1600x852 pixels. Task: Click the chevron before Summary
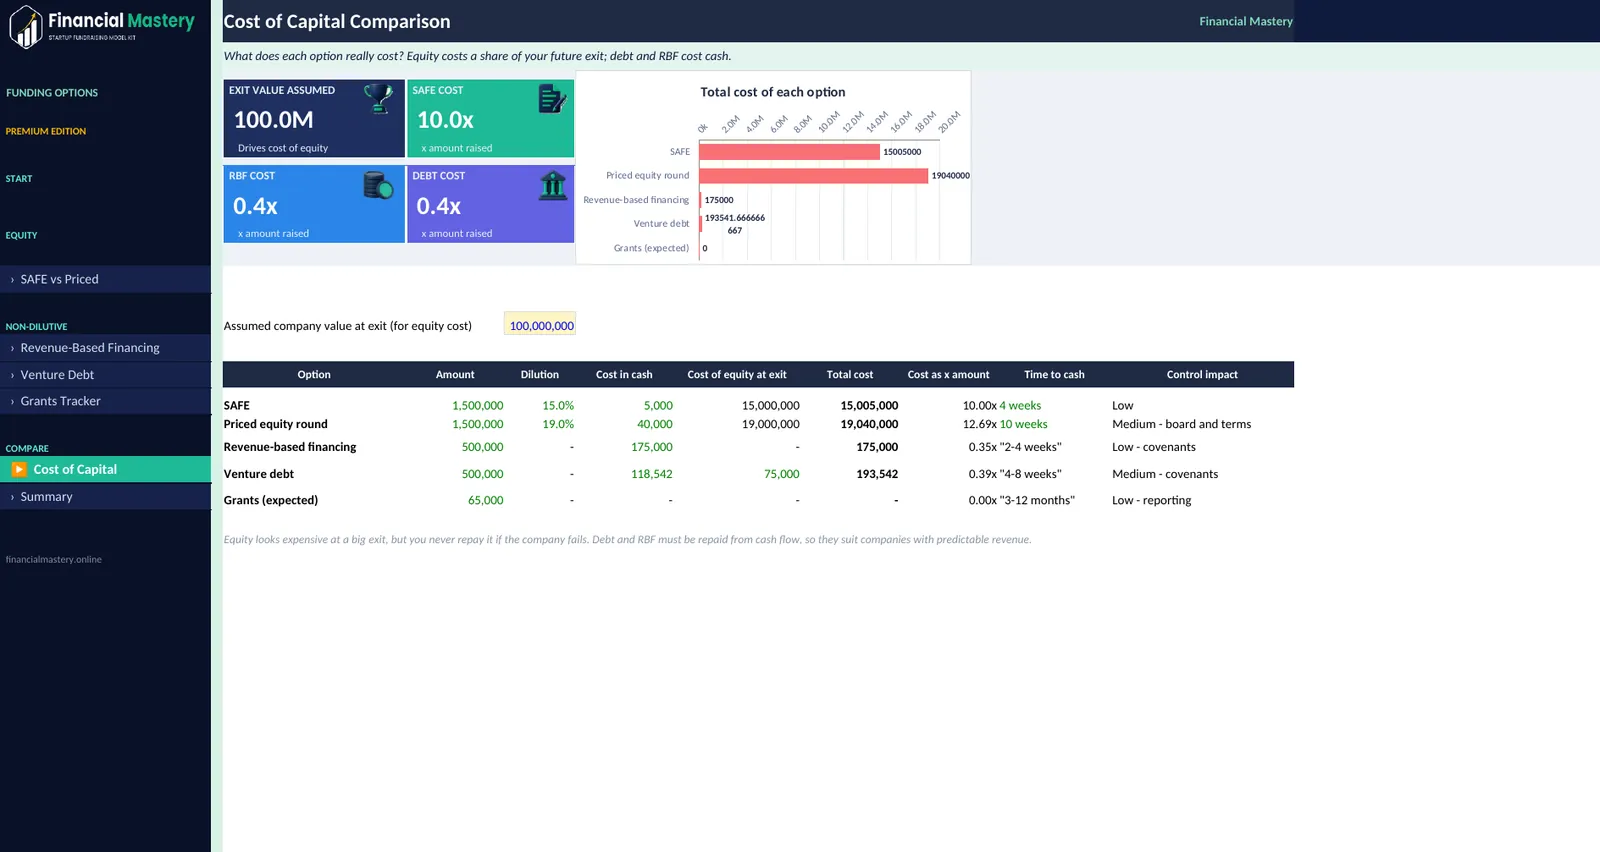(x=12, y=497)
